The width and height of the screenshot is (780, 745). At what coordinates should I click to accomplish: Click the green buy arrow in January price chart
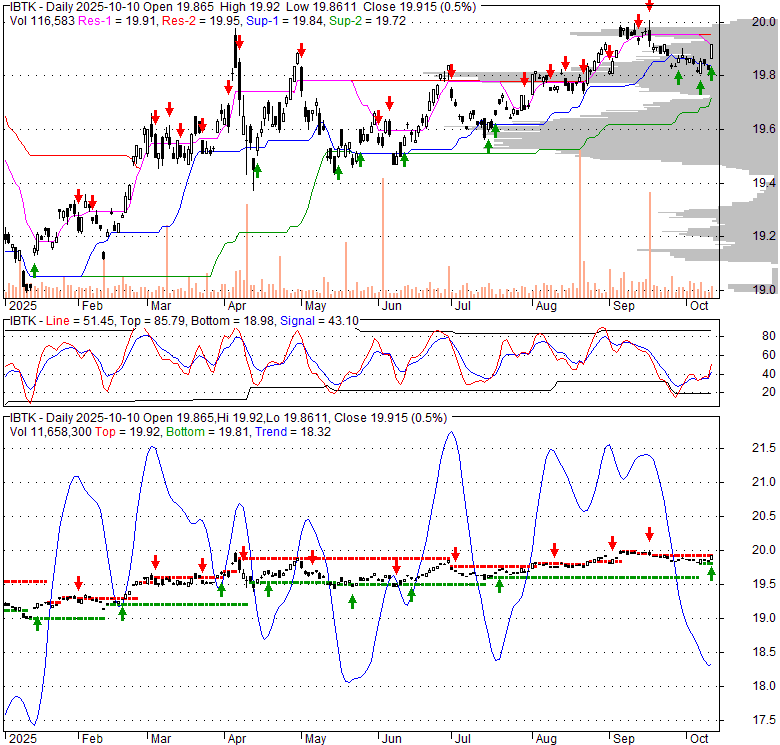coord(34,269)
